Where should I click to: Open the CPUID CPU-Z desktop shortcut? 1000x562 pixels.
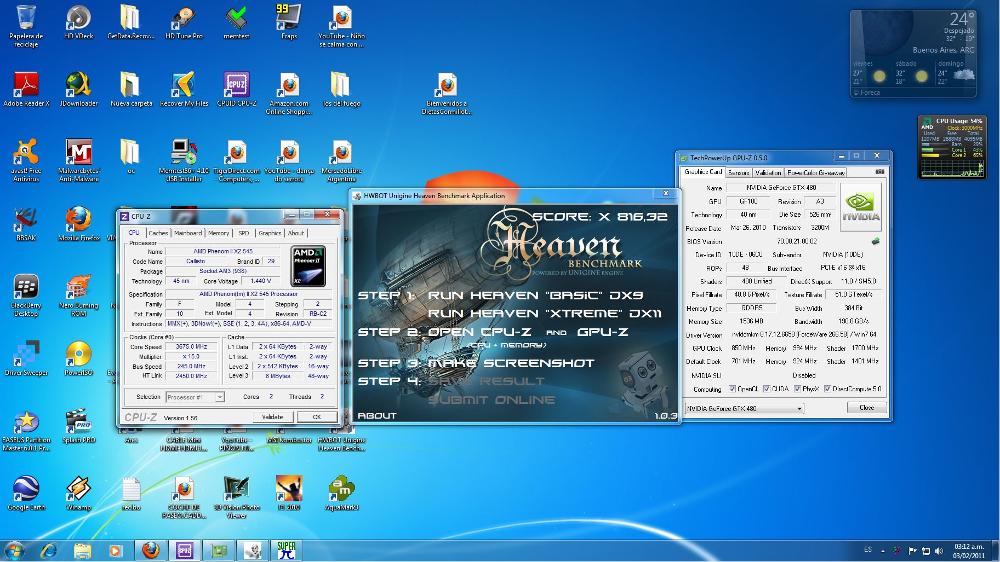click(237, 89)
